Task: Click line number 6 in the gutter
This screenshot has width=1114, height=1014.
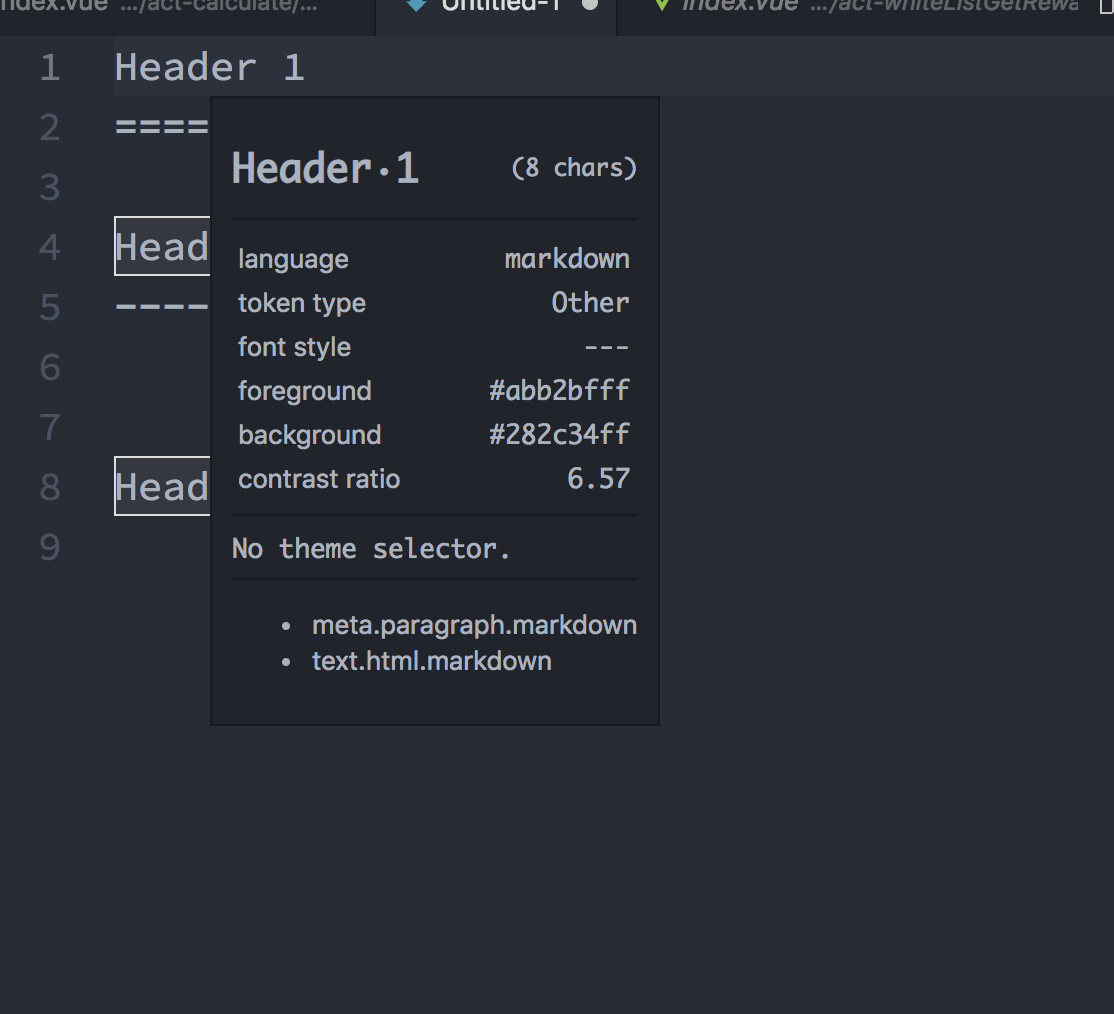Action: point(50,367)
